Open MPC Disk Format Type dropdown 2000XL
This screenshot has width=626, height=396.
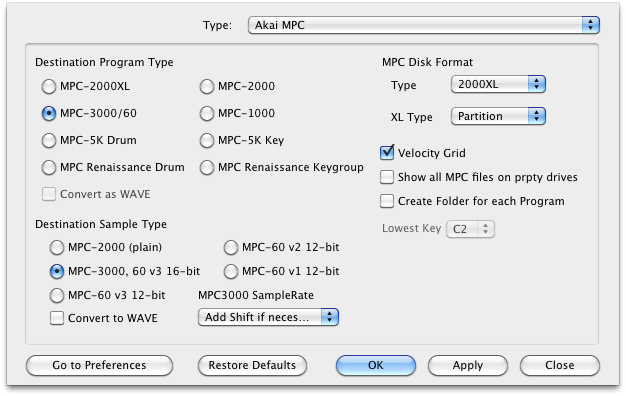click(498, 84)
